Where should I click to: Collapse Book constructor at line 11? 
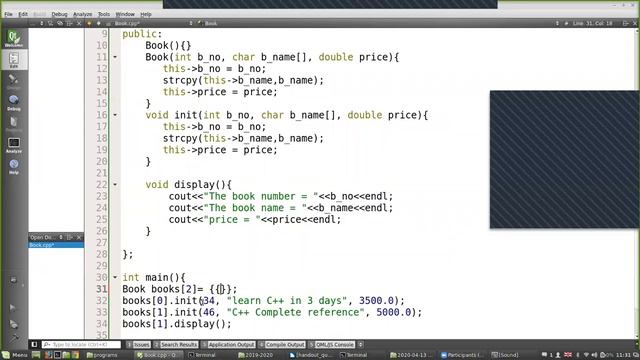[115, 57]
